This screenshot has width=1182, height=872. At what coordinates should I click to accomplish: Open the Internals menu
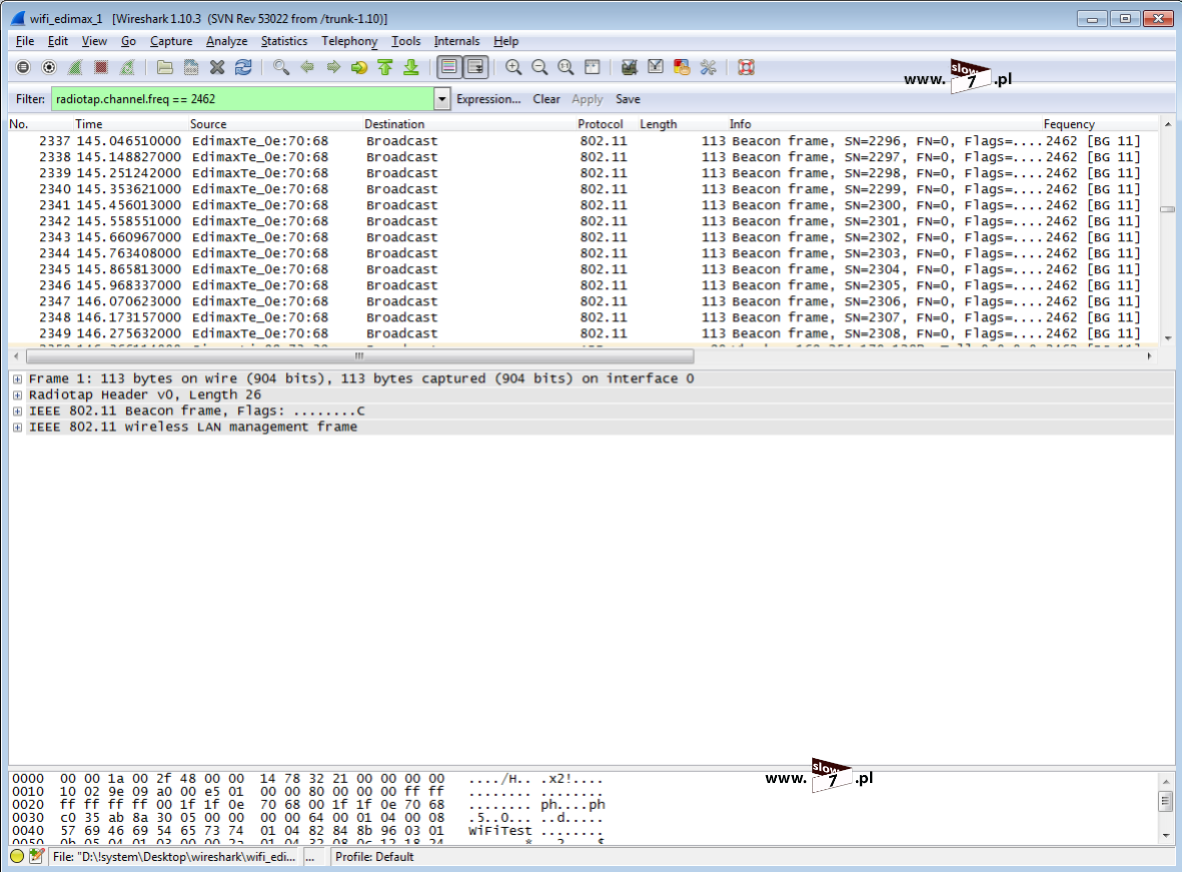coord(457,41)
